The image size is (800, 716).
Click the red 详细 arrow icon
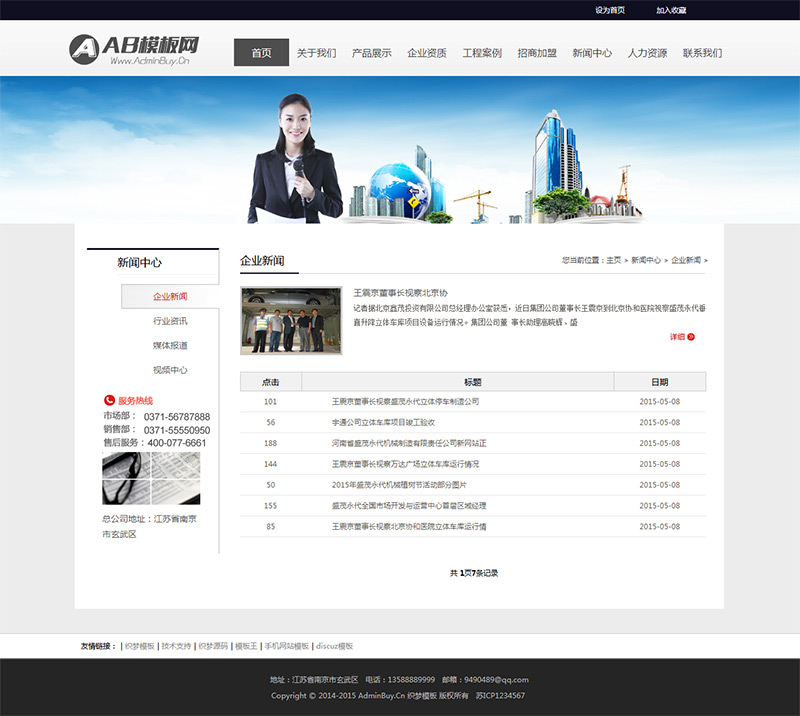(691, 337)
